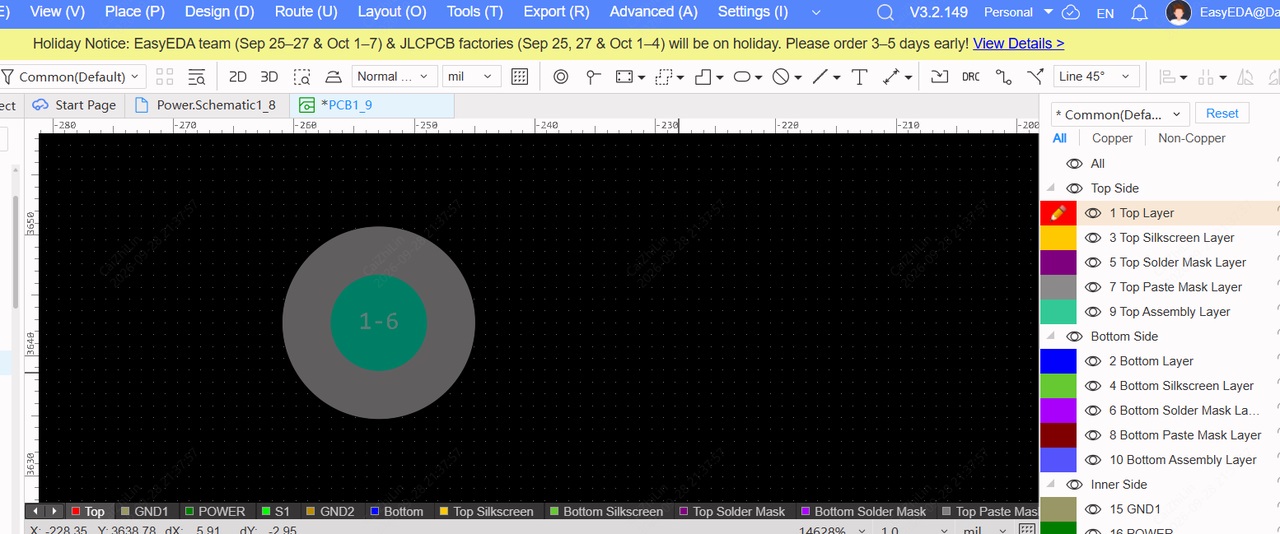This screenshot has width=1280, height=534.
Task: Collapse the Top Side layer group
Action: (1051, 188)
